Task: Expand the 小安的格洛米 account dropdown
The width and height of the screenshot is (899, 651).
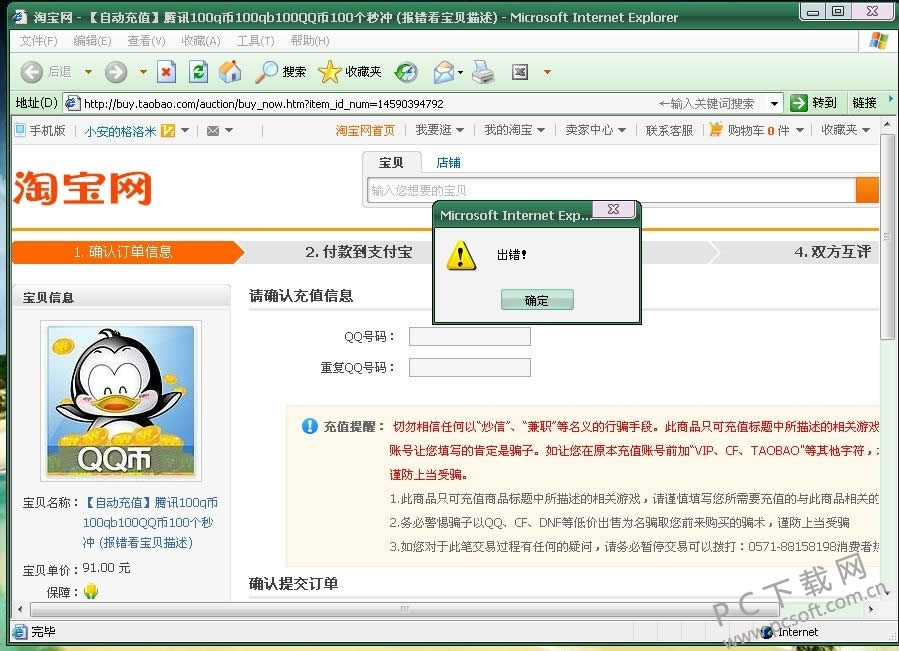Action: [x=185, y=131]
